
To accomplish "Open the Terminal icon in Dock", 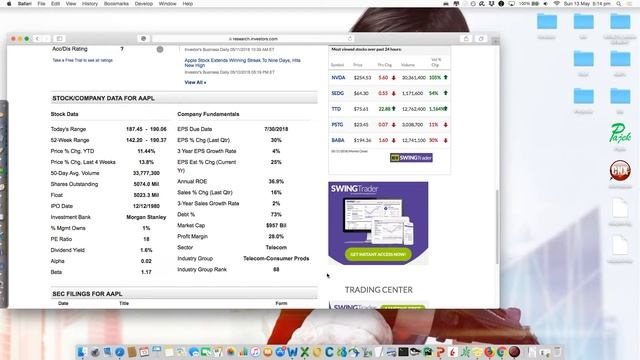I will [403, 352].
